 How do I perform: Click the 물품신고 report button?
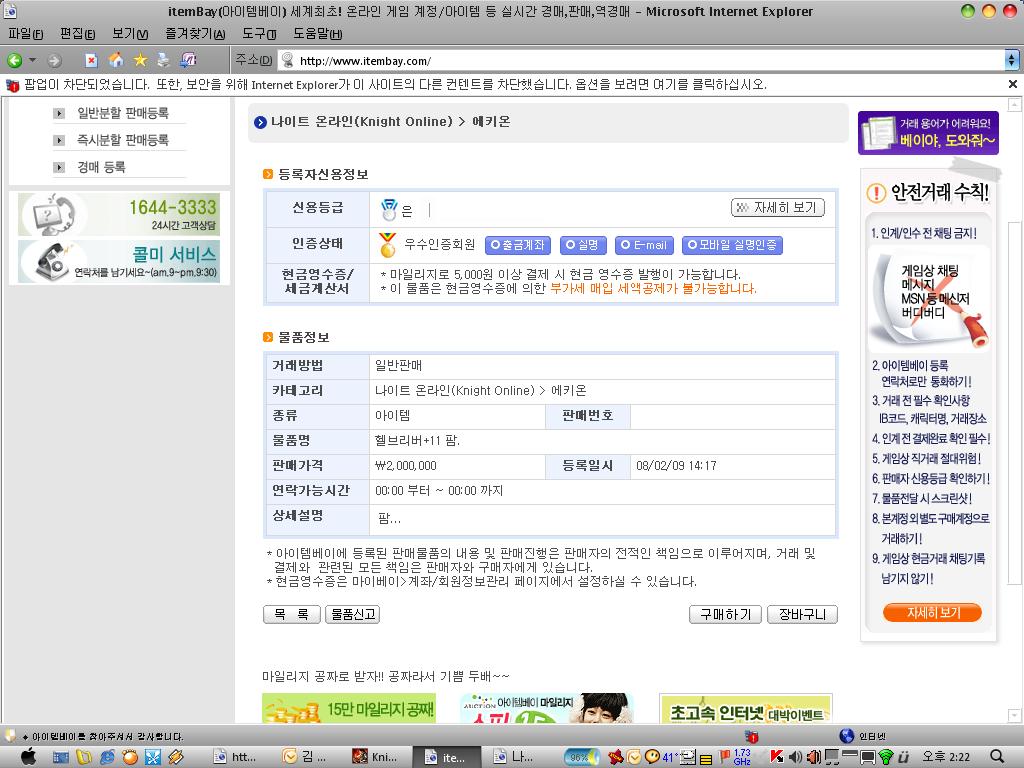click(x=353, y=615)
